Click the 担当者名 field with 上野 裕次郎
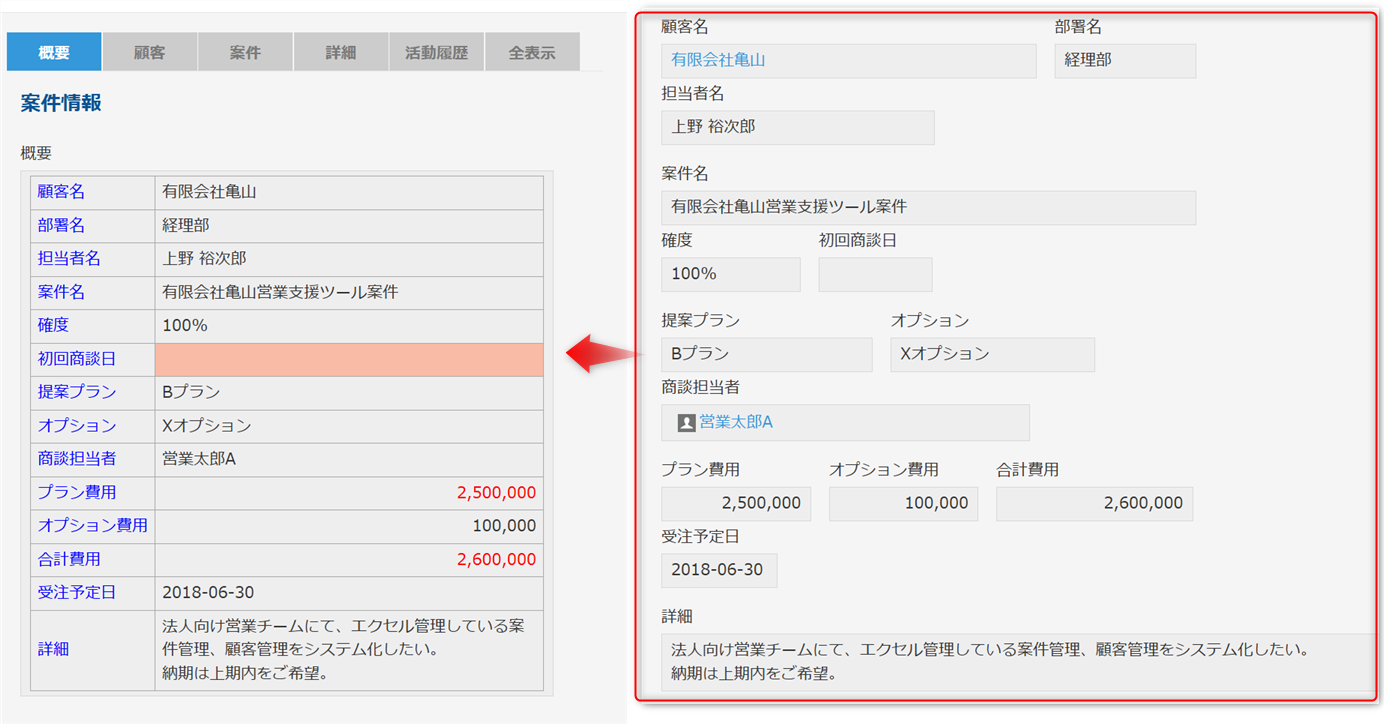This screenshot has width=1384, height=724. [x=798, y=127]
